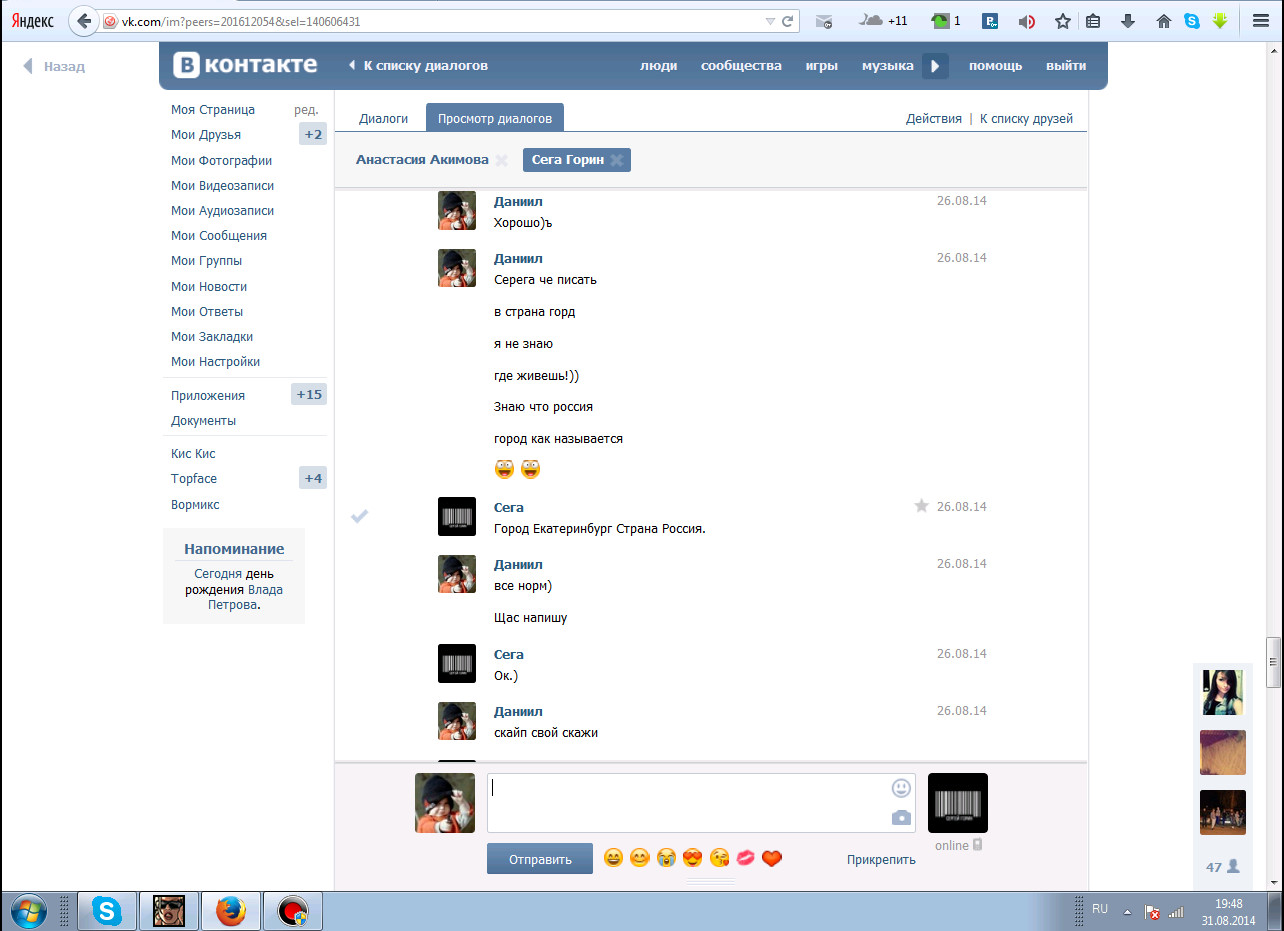1284x931 pixels.
Task: Select Сега's Екатеринбург message with checkmark
Action: click(360, 516)
